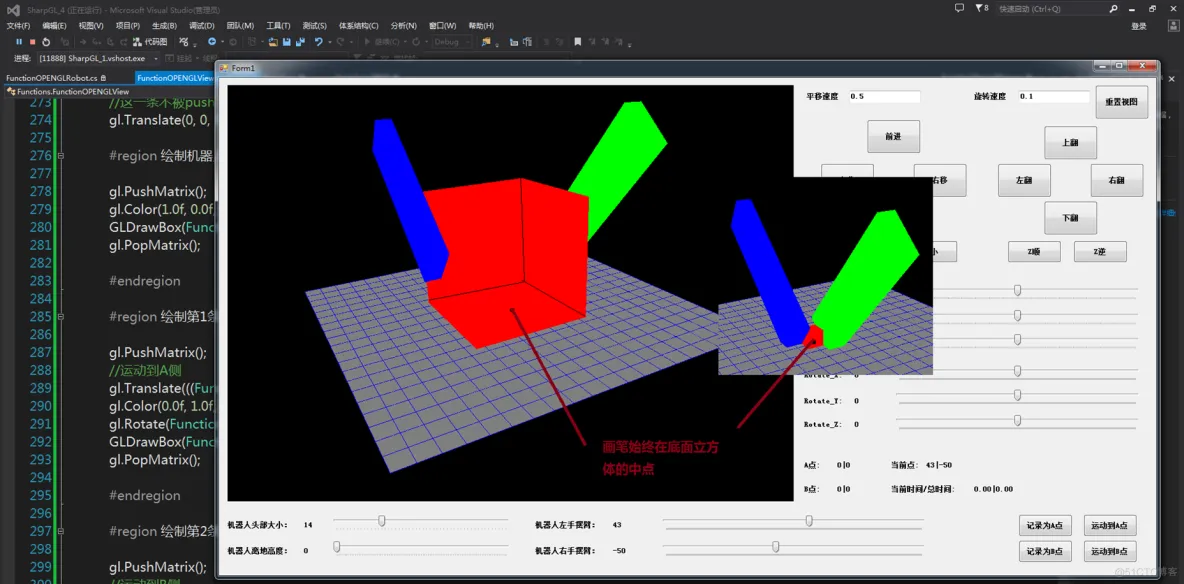Click the Rotate_Y slider thumb
Viewport: 1184px width, 584px height.
(x=1018, y=395)
